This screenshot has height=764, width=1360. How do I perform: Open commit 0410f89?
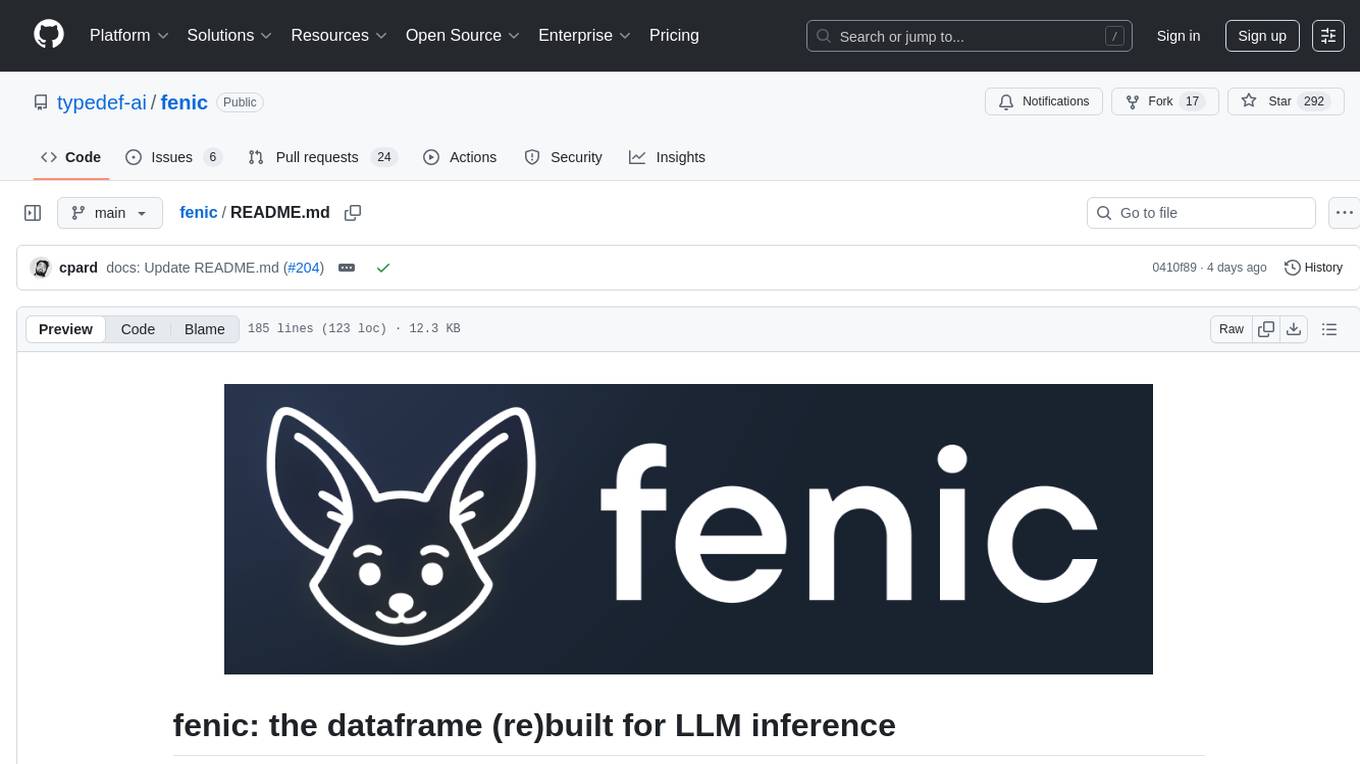[1174, 268]
